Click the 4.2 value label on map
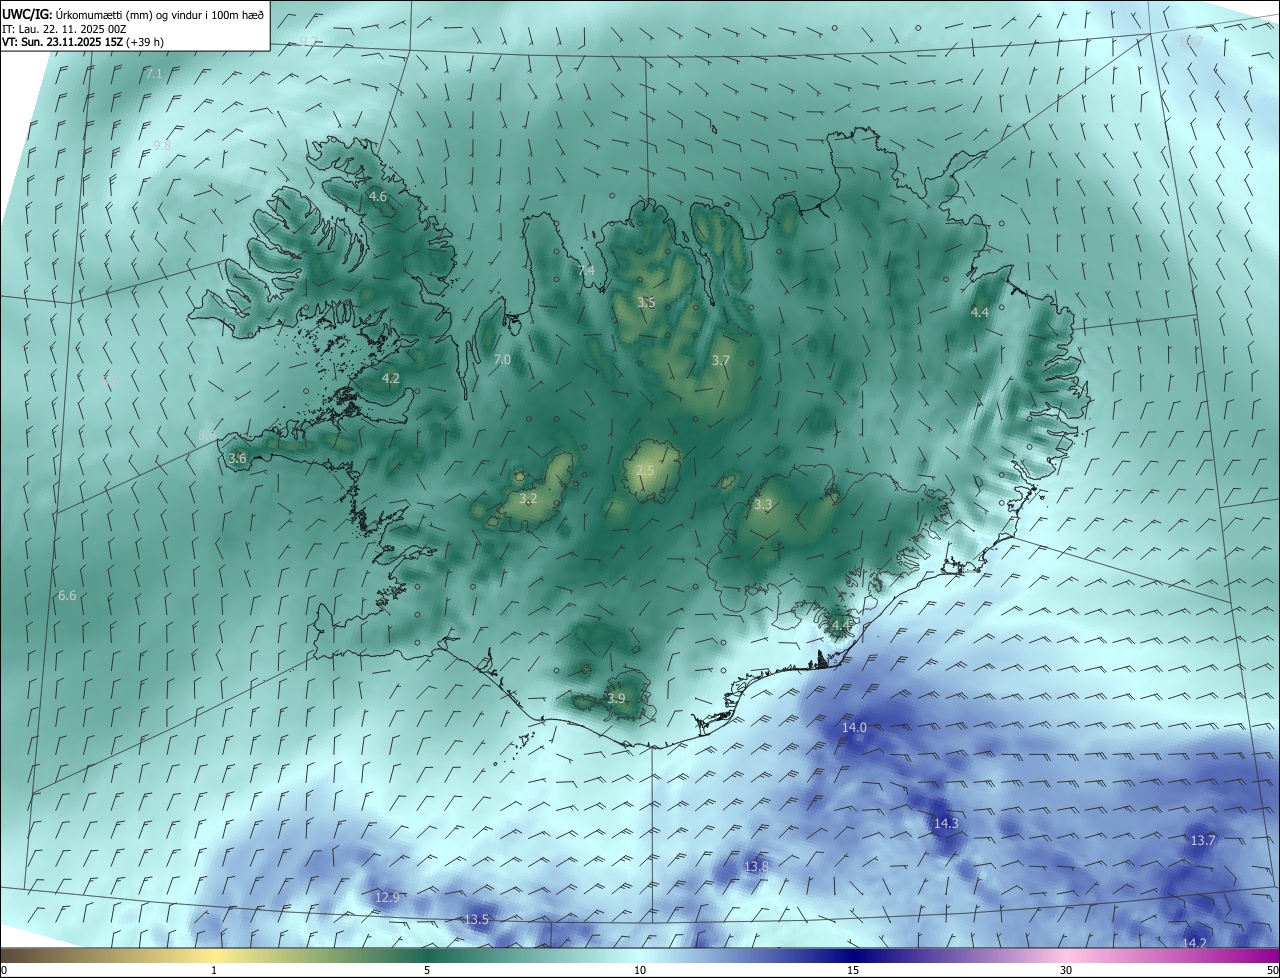Viewport: 1280px width, 978px height. (x=391, y=378)
